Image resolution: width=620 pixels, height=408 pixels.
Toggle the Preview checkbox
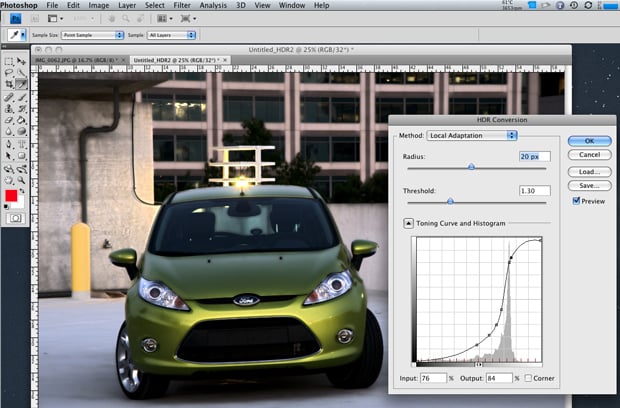pos(576,201)
